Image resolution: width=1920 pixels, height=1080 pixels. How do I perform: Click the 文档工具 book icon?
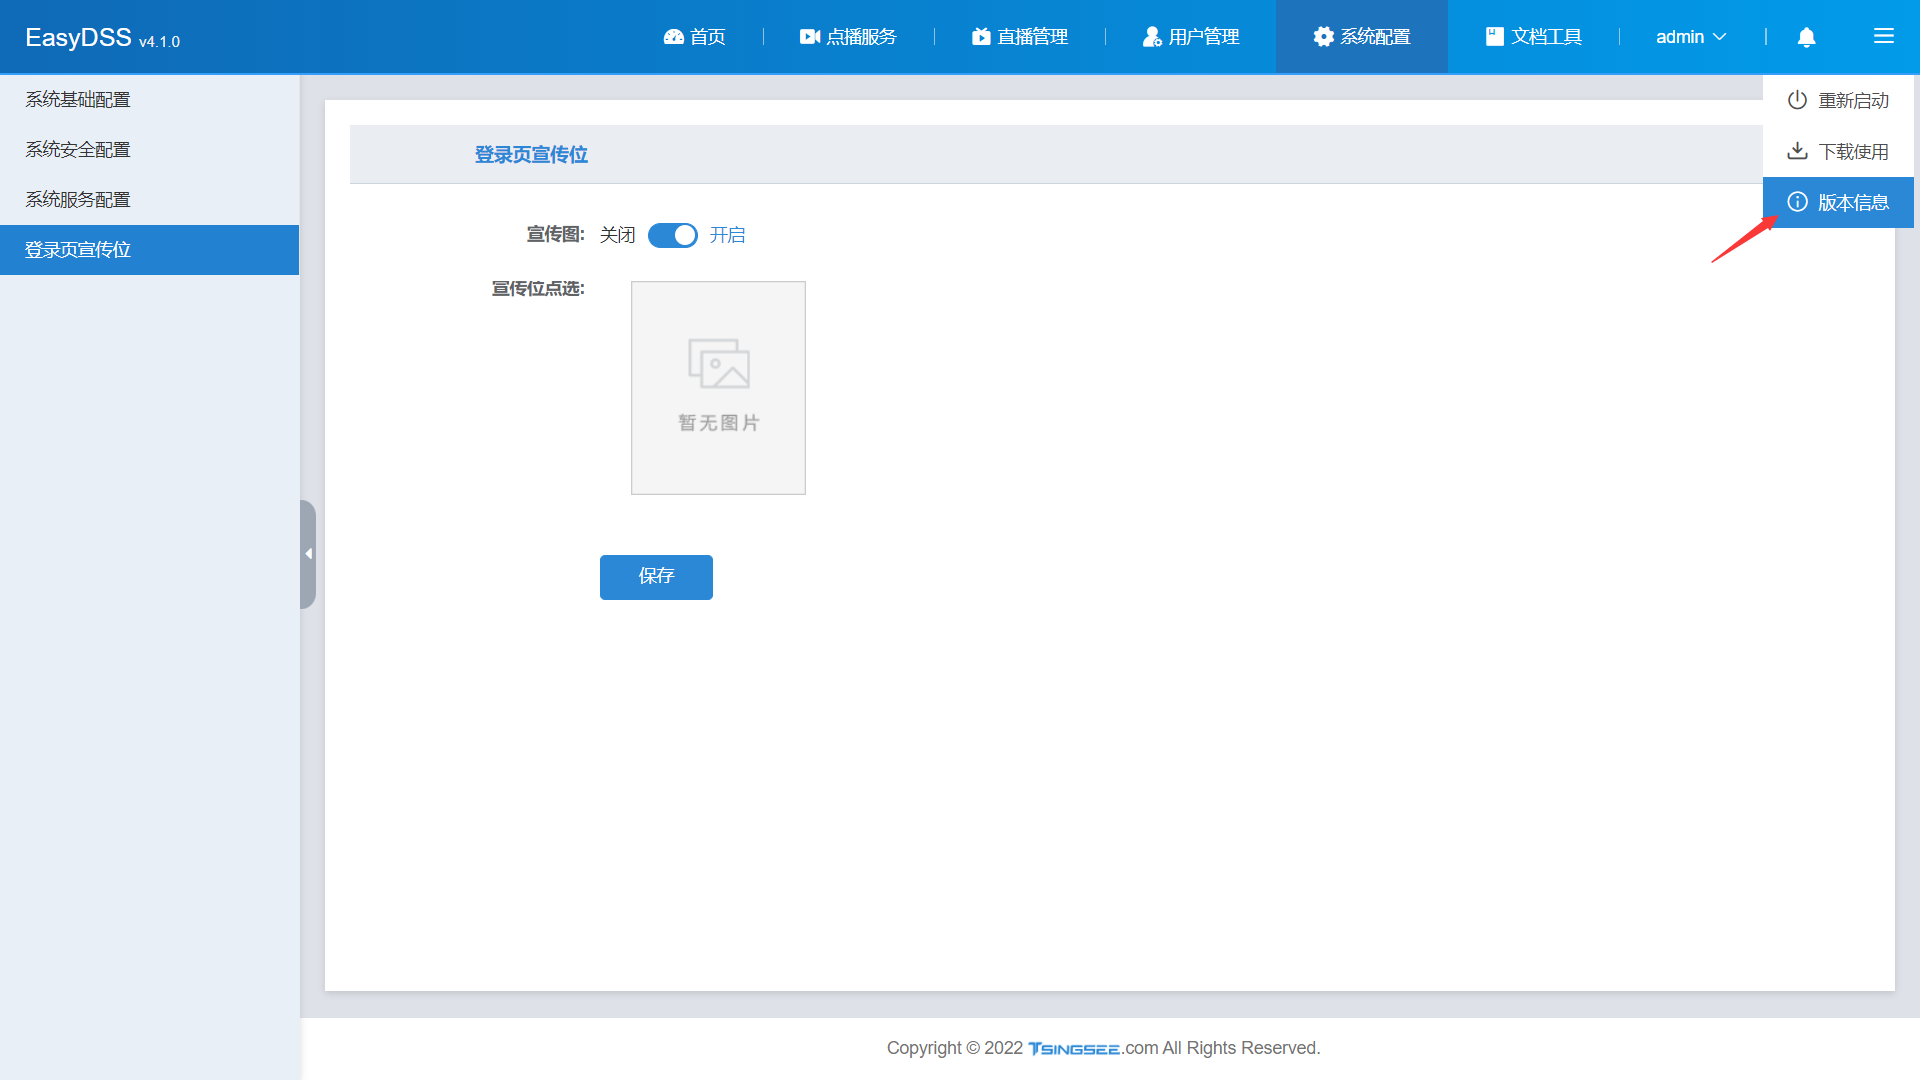(x=1494, y=37)
